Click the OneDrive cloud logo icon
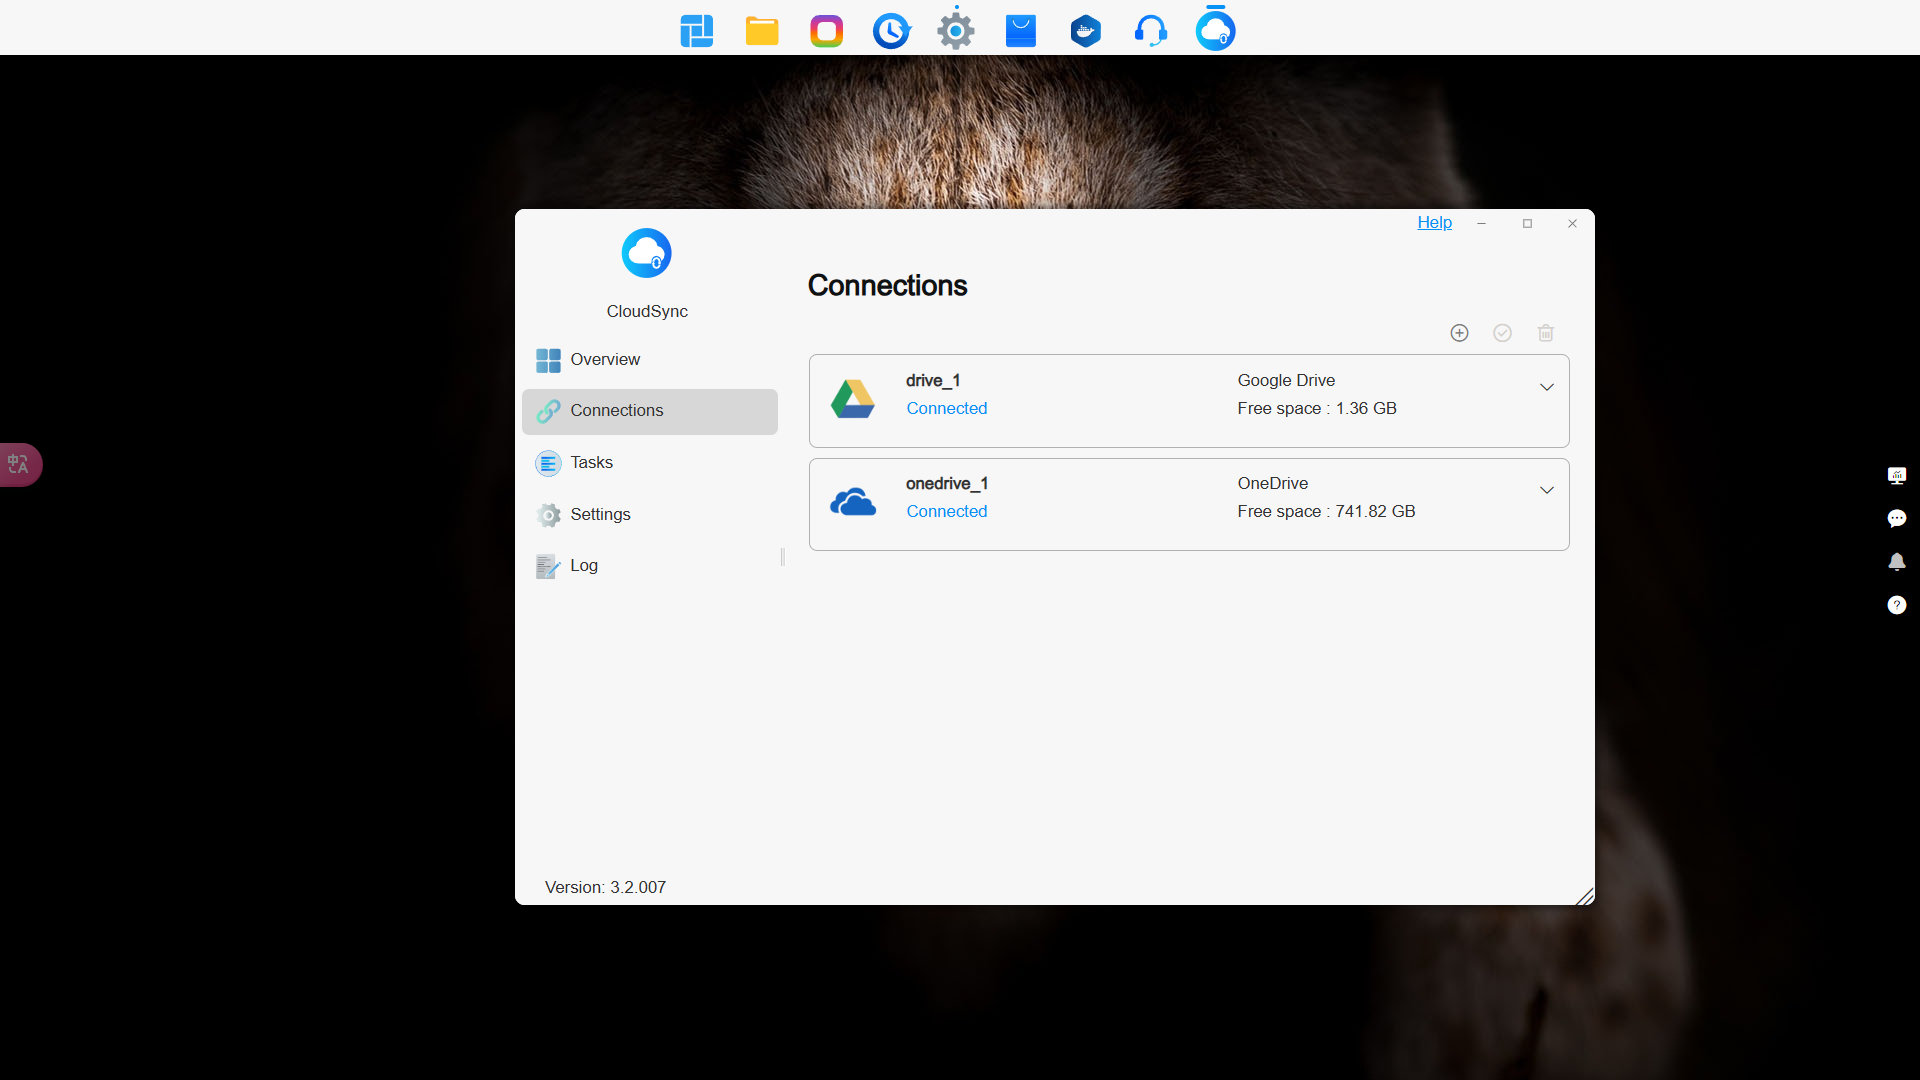The width and height of the screenshot is (1920, 1080). (x=853, y=502)
